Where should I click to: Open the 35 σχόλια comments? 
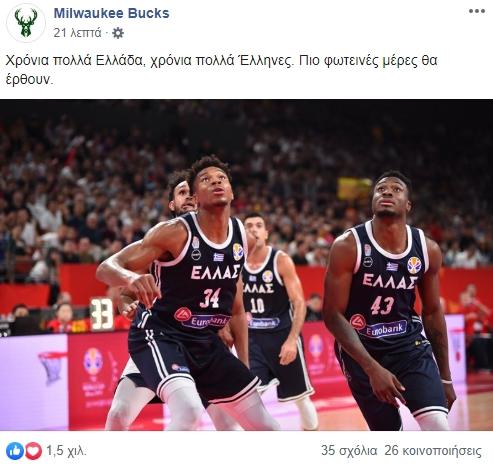click(x=349, y=451)
